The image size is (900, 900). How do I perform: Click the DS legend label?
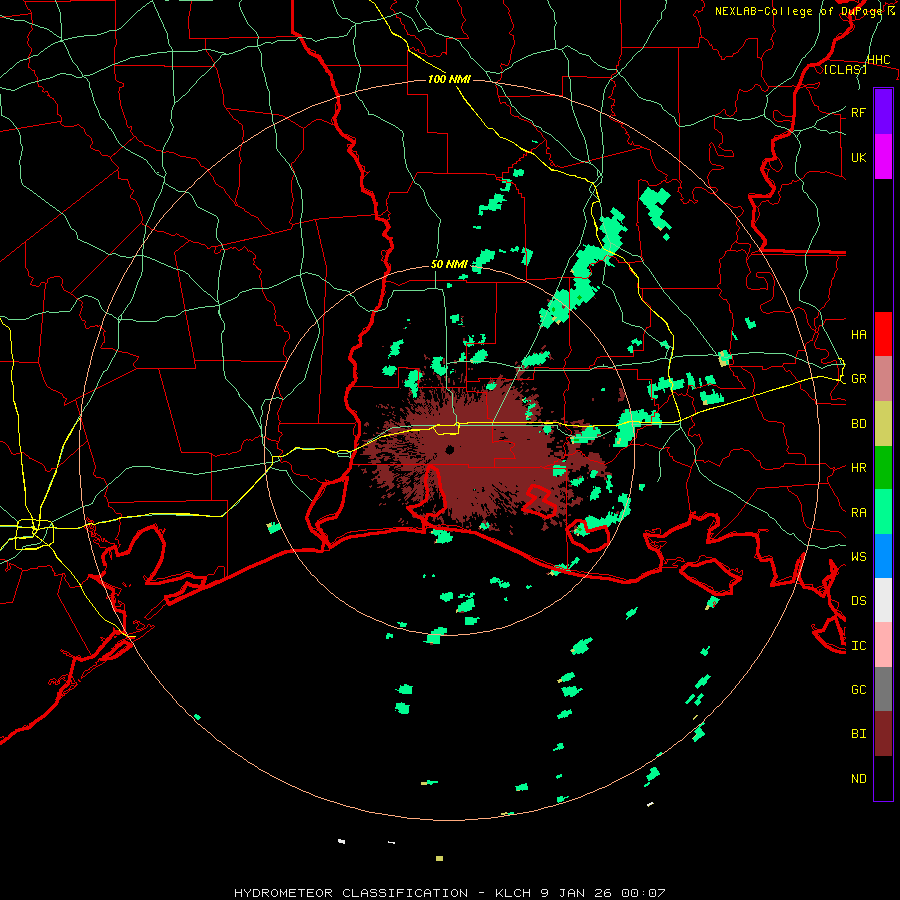click(858, 600)
